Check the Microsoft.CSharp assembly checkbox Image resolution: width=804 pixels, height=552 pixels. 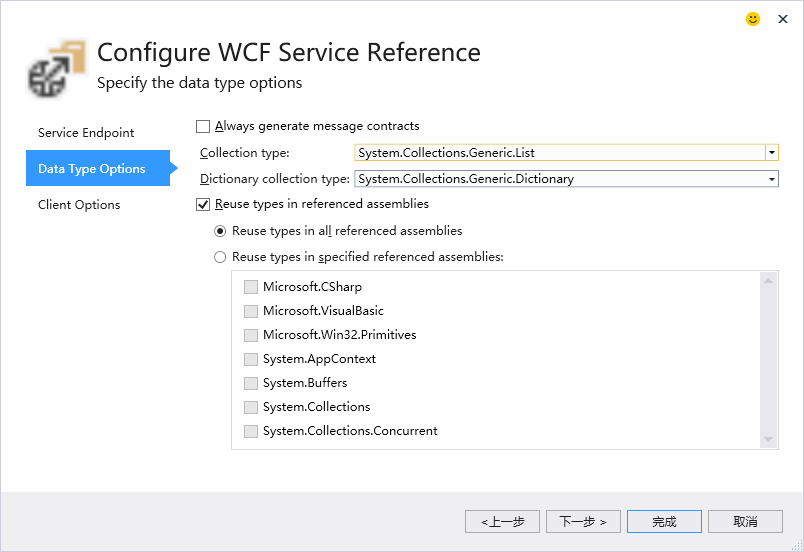(251, 287)
